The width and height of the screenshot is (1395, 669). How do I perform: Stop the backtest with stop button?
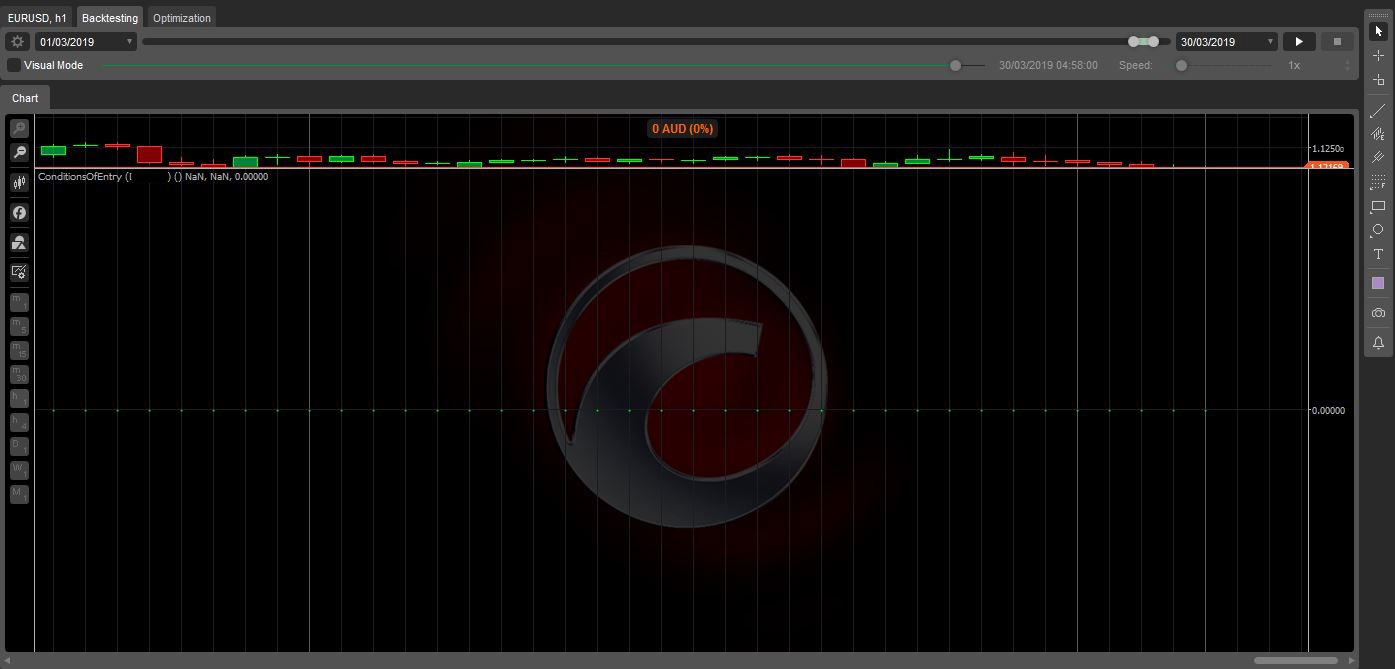(x=1337, y=41)
